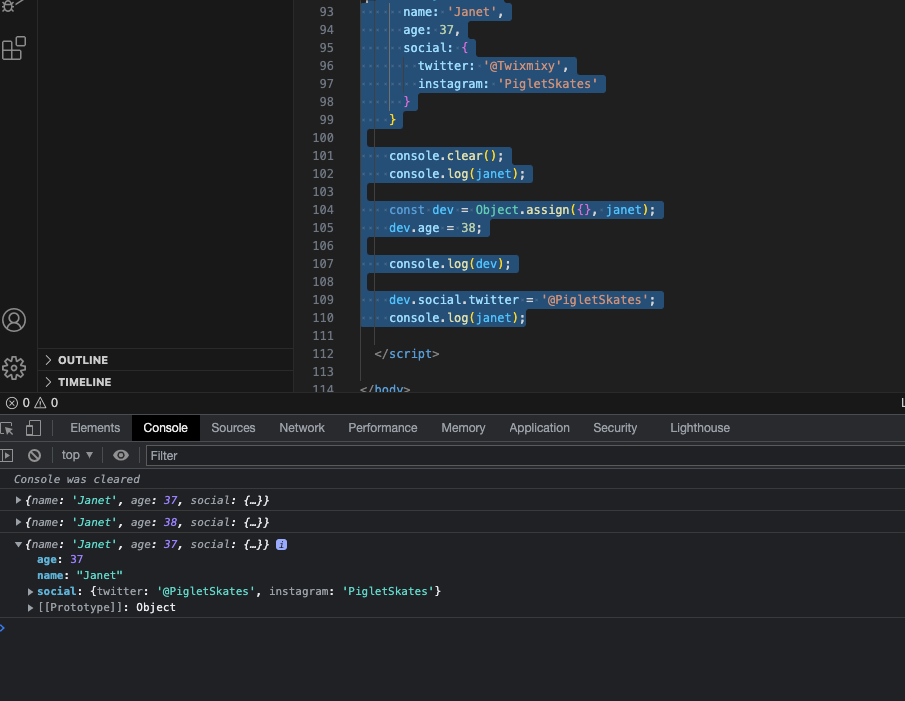Open the 'top' JavaScript context dropdown
The width and height of the screenshot is (905, 701).
[x=77, y=455]
